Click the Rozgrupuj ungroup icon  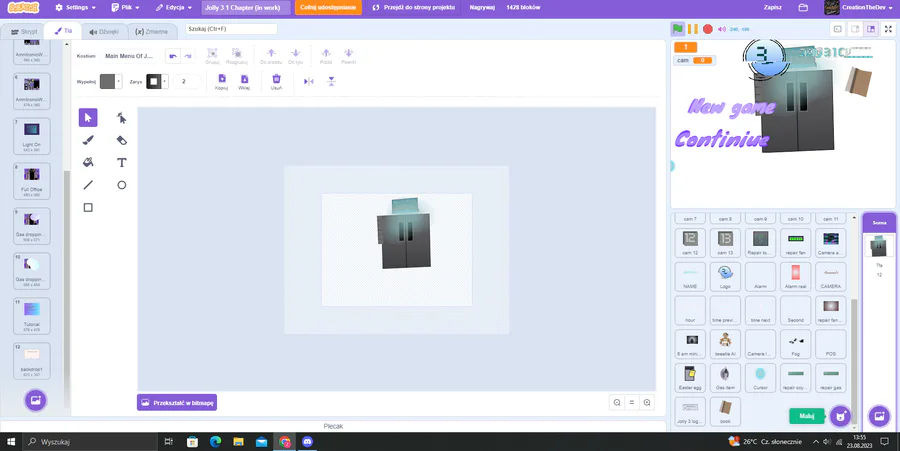tap(236, 56)
